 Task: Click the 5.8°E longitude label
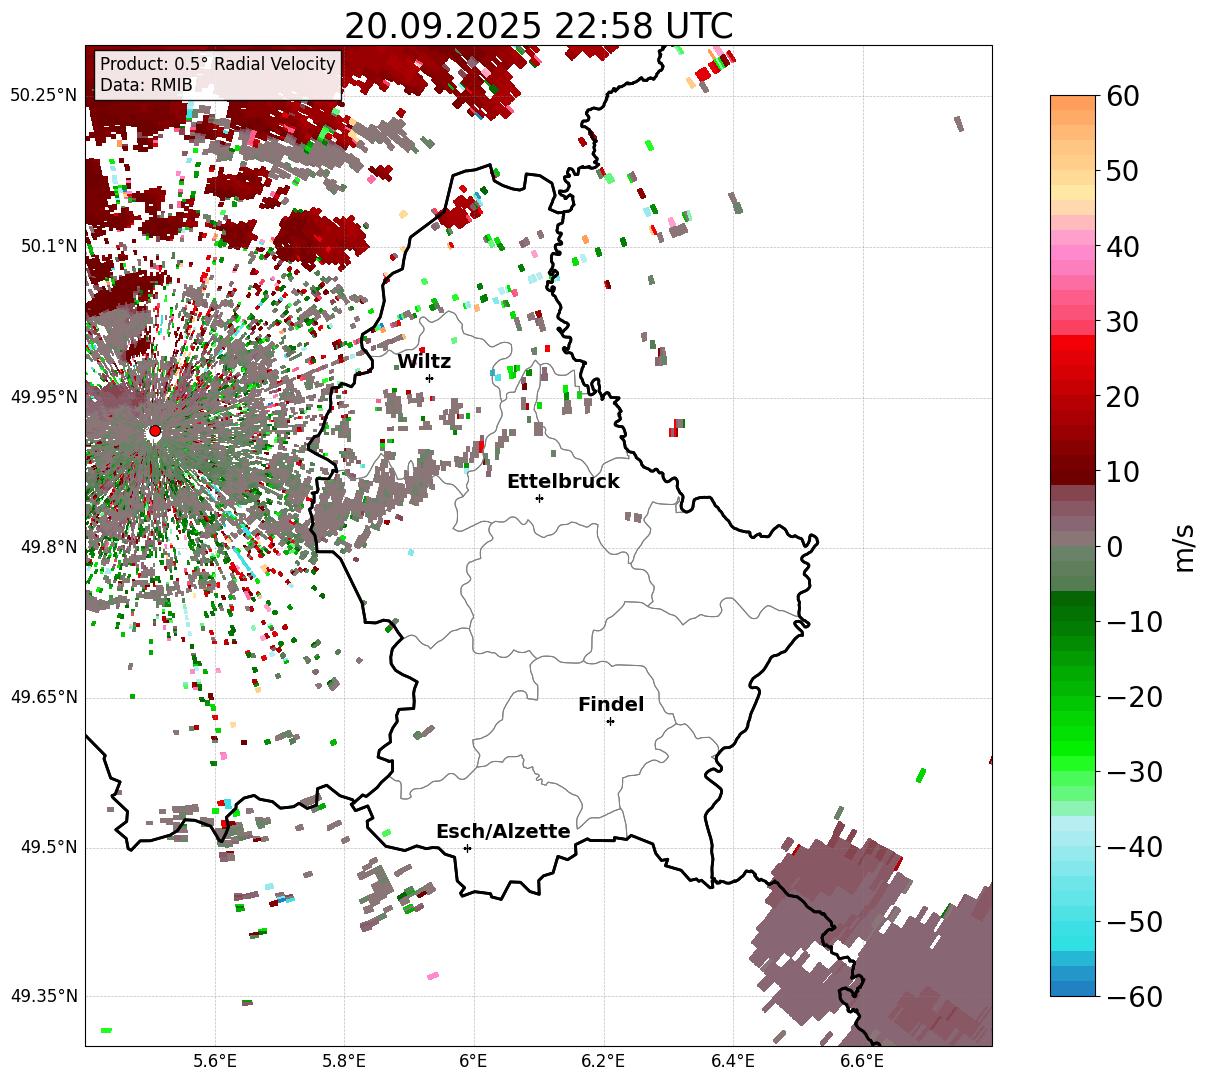(344, 1061)
